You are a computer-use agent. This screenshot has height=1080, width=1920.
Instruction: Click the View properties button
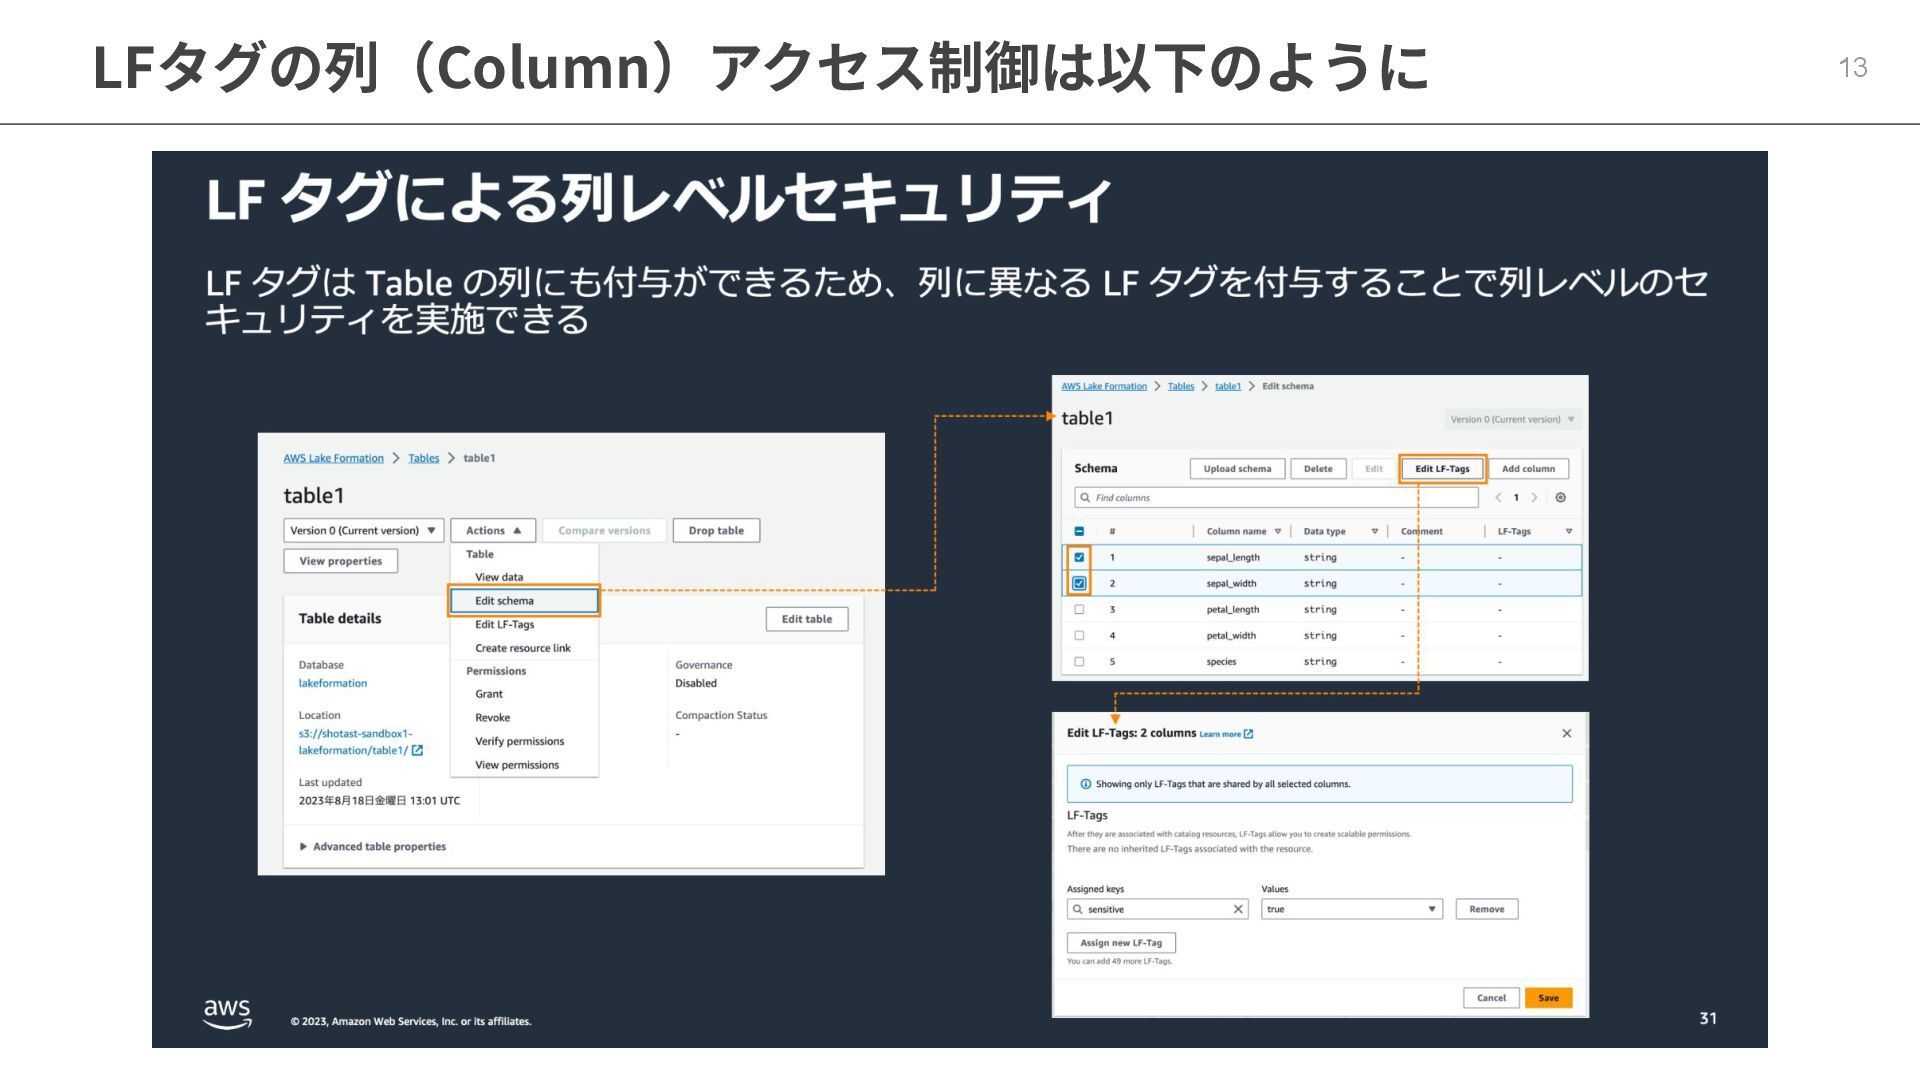click(x=340, y=561)
